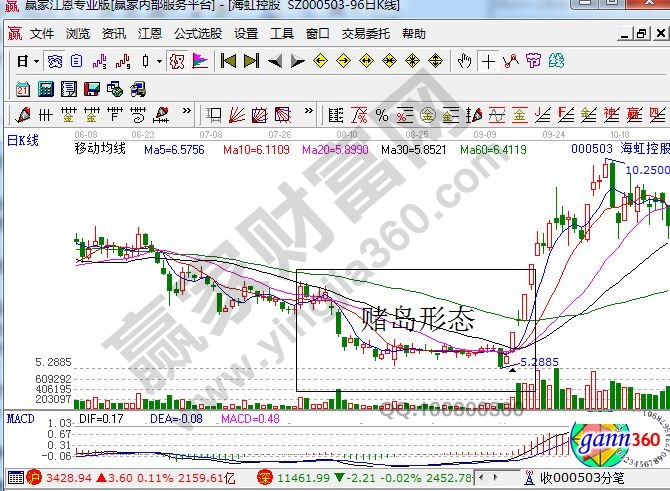Jump to first record arrow icon
The width and height of the screenshot is (670, 491).
[x=228, y=62]
